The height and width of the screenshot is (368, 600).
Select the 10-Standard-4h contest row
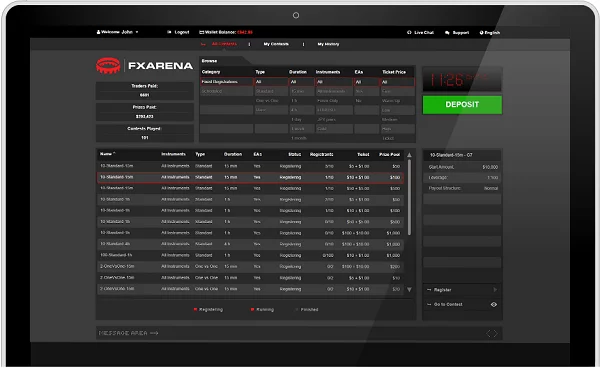pos(250,244)
